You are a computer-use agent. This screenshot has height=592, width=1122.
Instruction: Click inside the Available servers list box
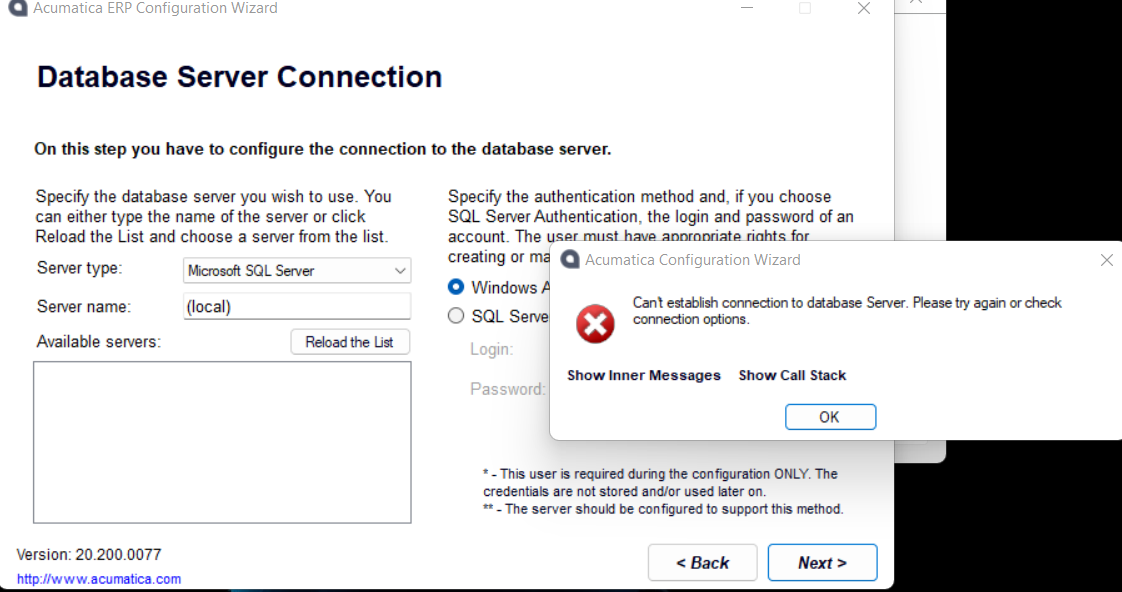coord(222,442)
